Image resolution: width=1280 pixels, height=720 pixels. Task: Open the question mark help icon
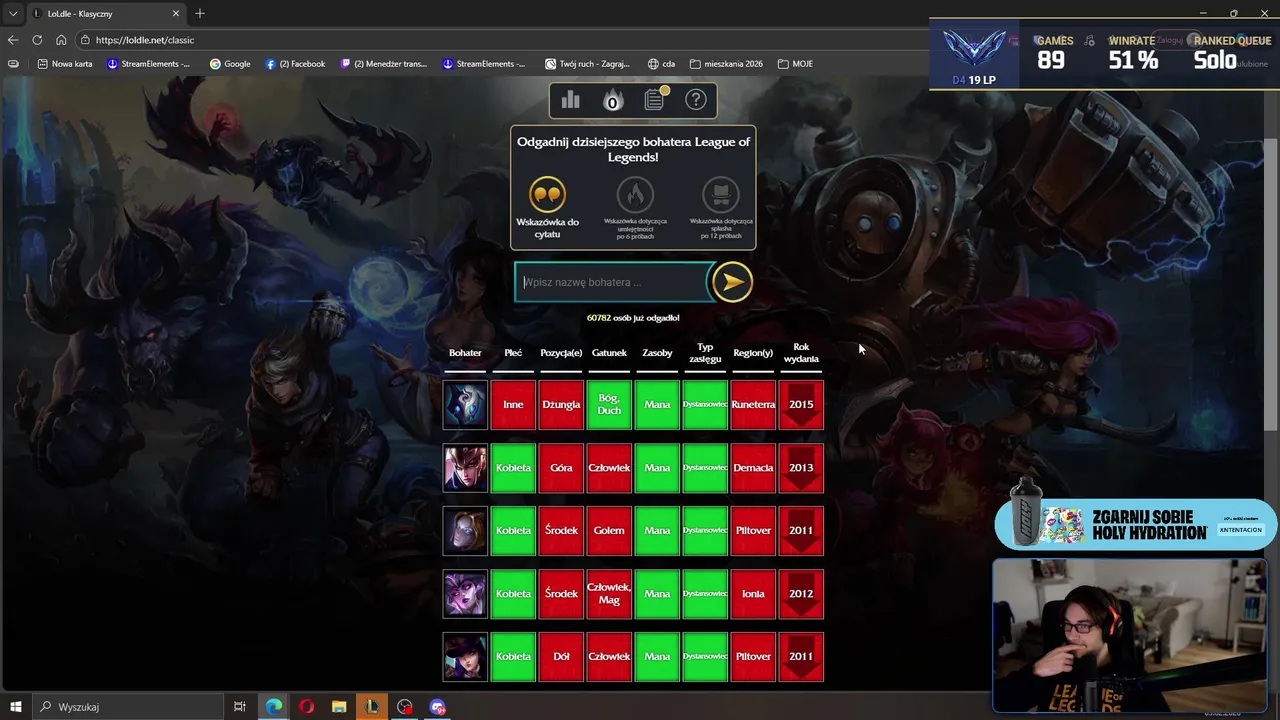(696, 100)
